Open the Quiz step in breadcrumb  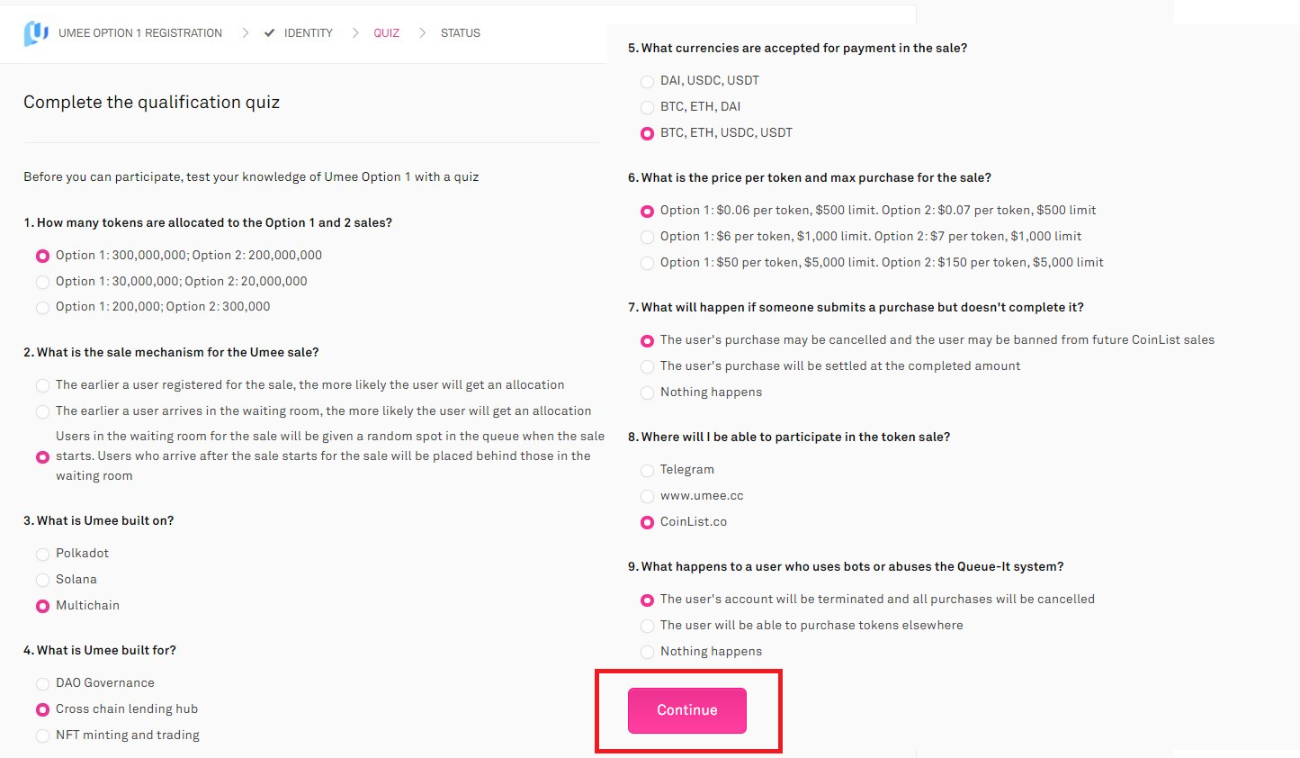pos(386,33)
